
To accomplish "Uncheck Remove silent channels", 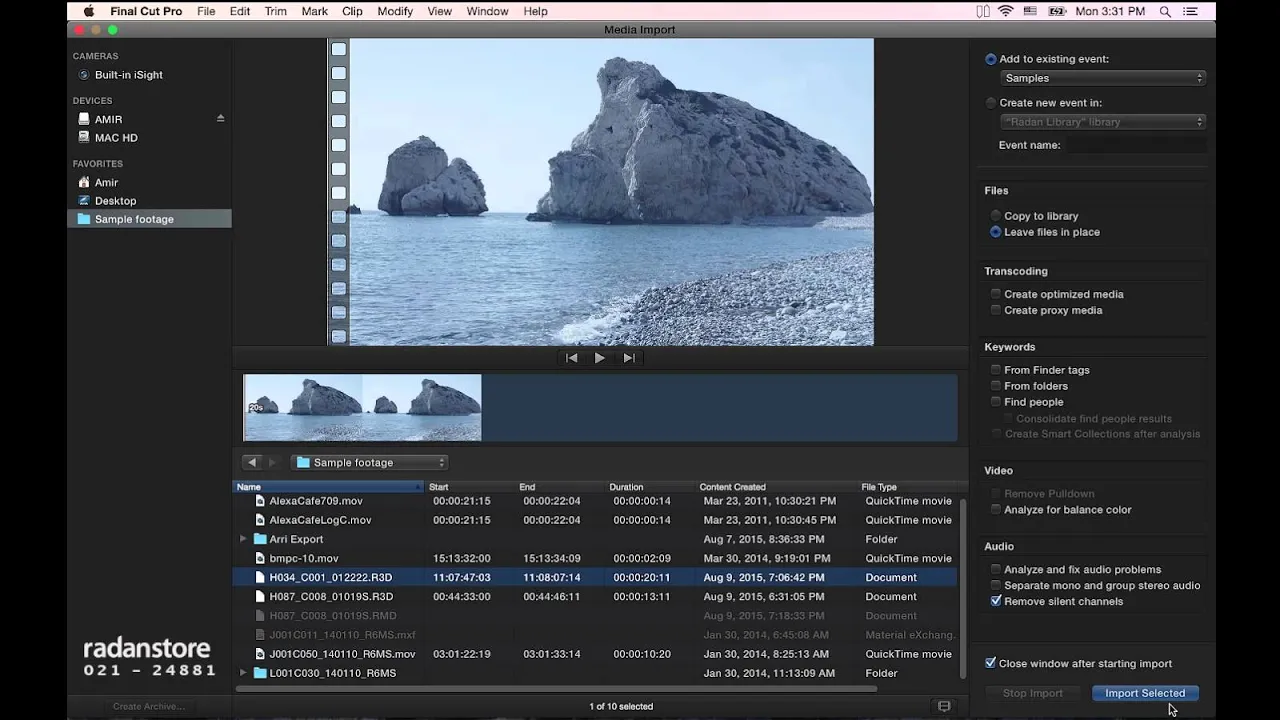I will 995,602.
